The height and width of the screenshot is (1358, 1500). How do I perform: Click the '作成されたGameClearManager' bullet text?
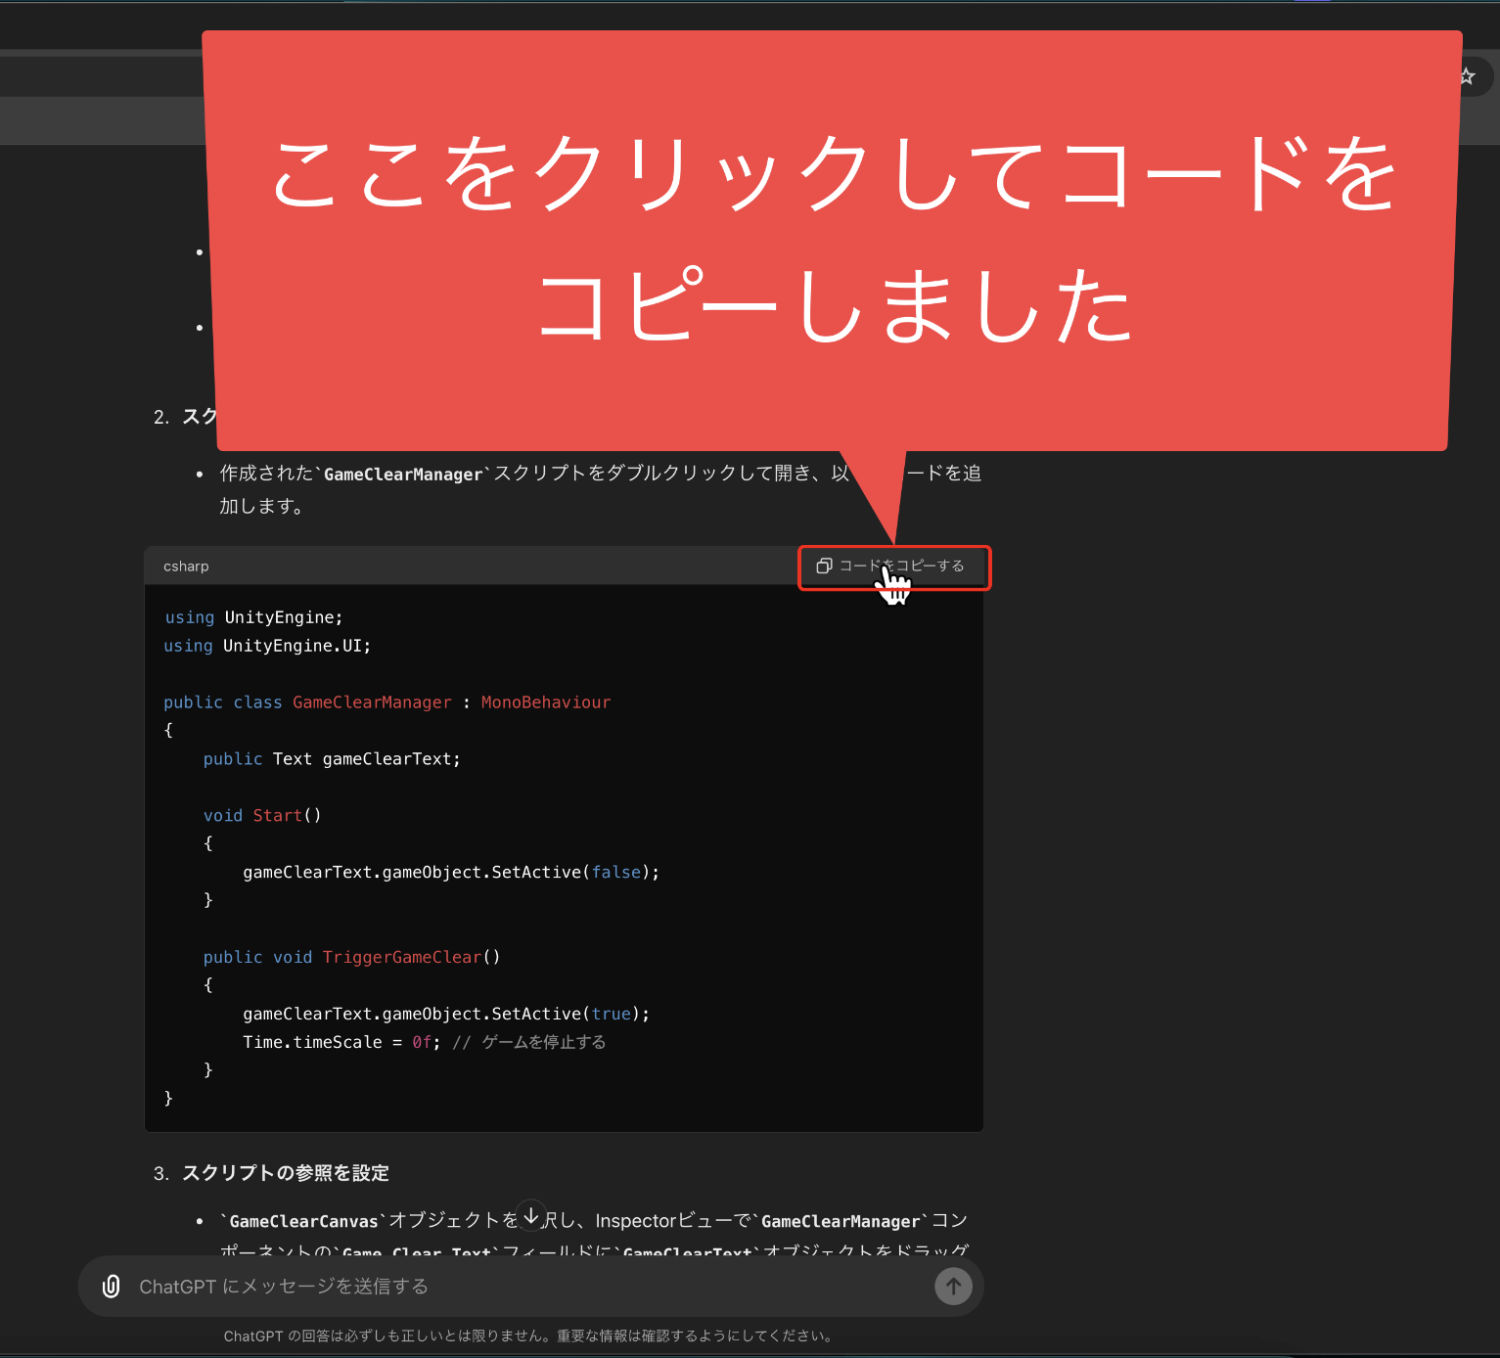click(600, 489)
